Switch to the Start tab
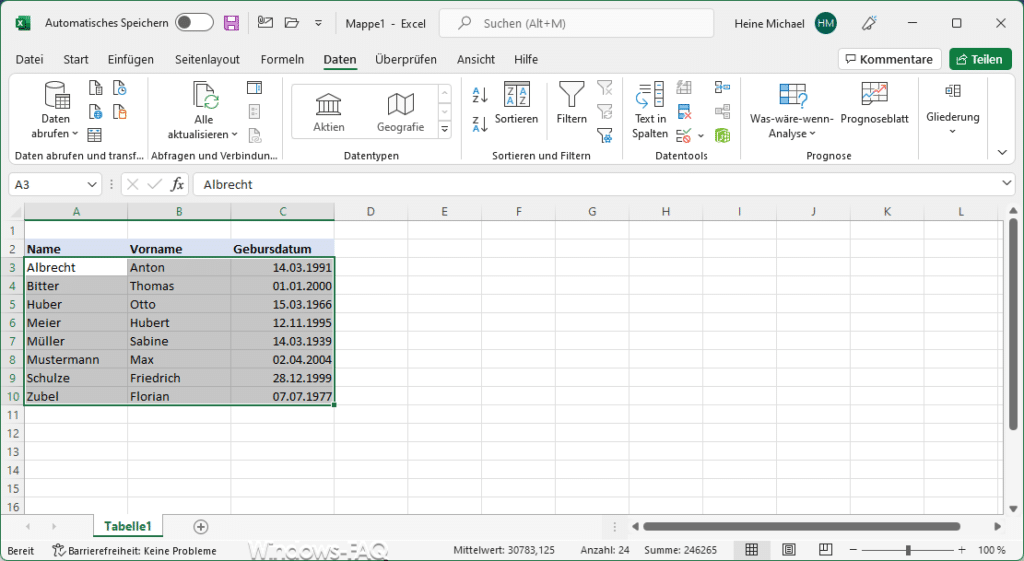Screen dimensions: 1024x561 (76, 59)
